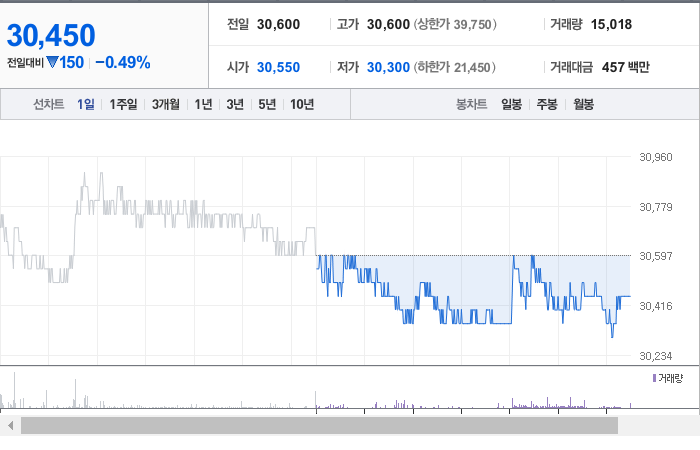Image resolution: width=700 pixels, height=450 pixels.
Task: Click the 전일 value 30,600
Action: [x=279, y=24]
